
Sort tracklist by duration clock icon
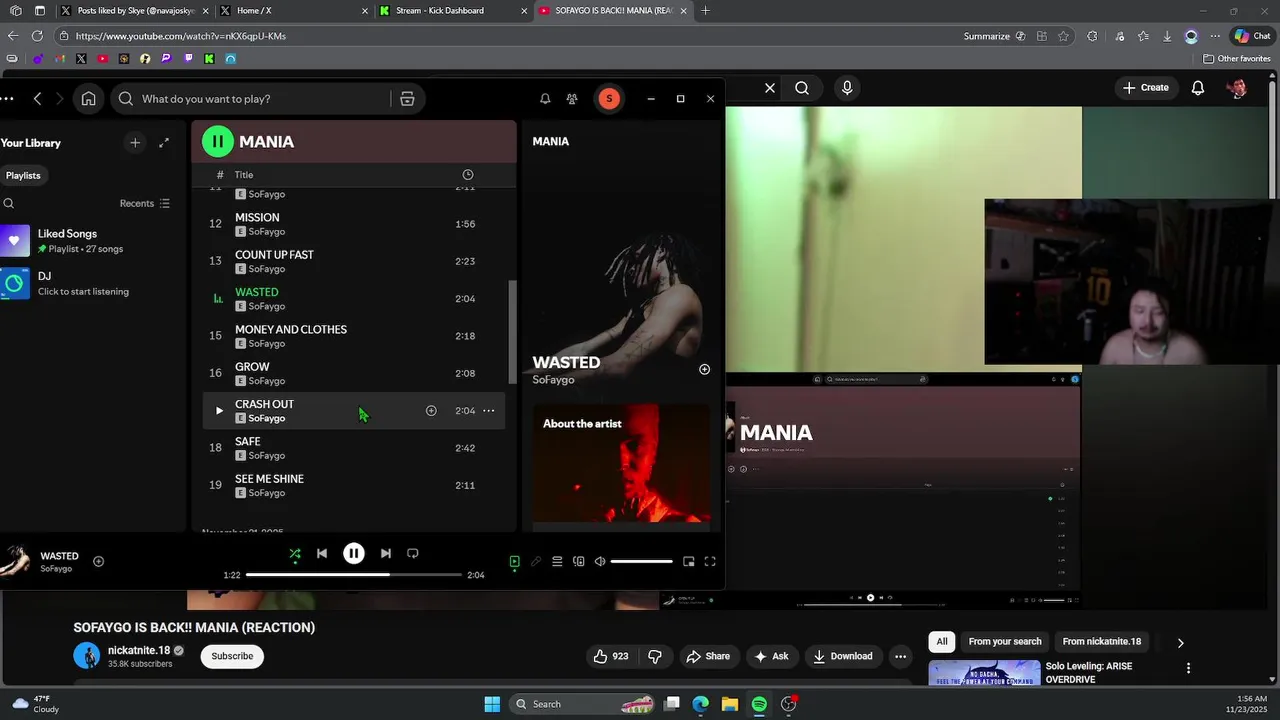pos(467,175)
